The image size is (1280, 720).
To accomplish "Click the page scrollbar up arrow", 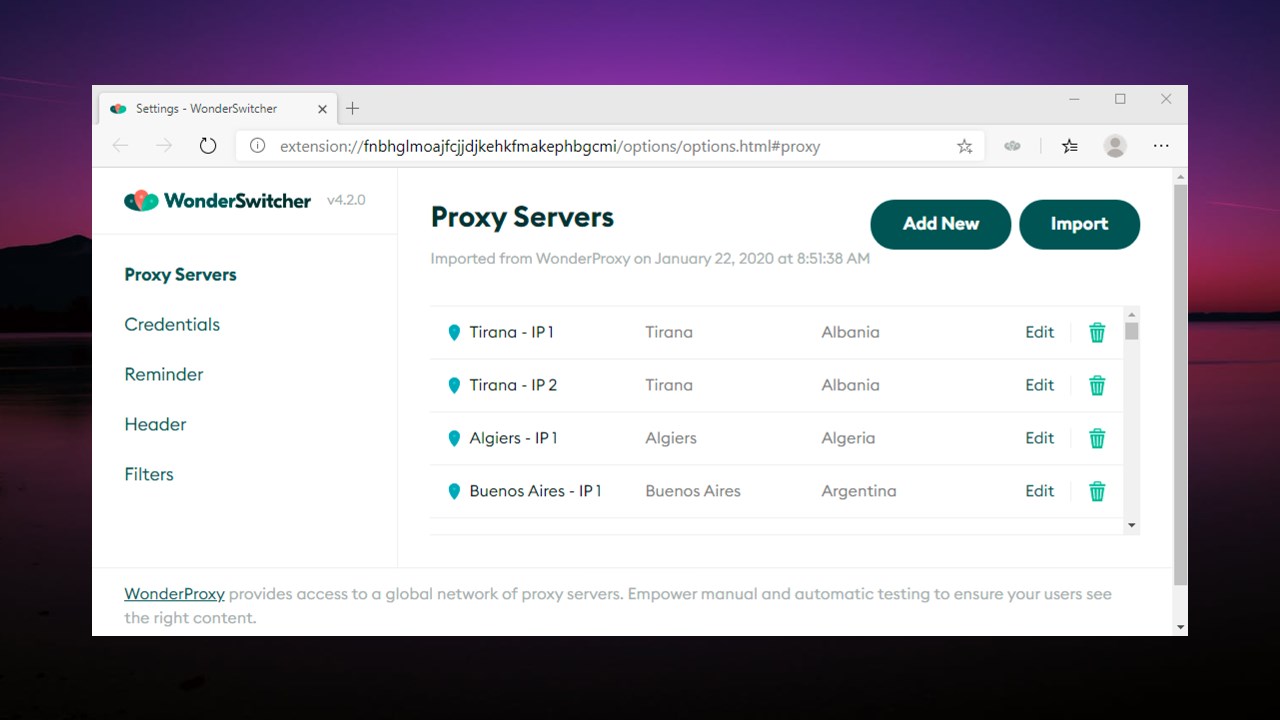I will pos(1180,176).
